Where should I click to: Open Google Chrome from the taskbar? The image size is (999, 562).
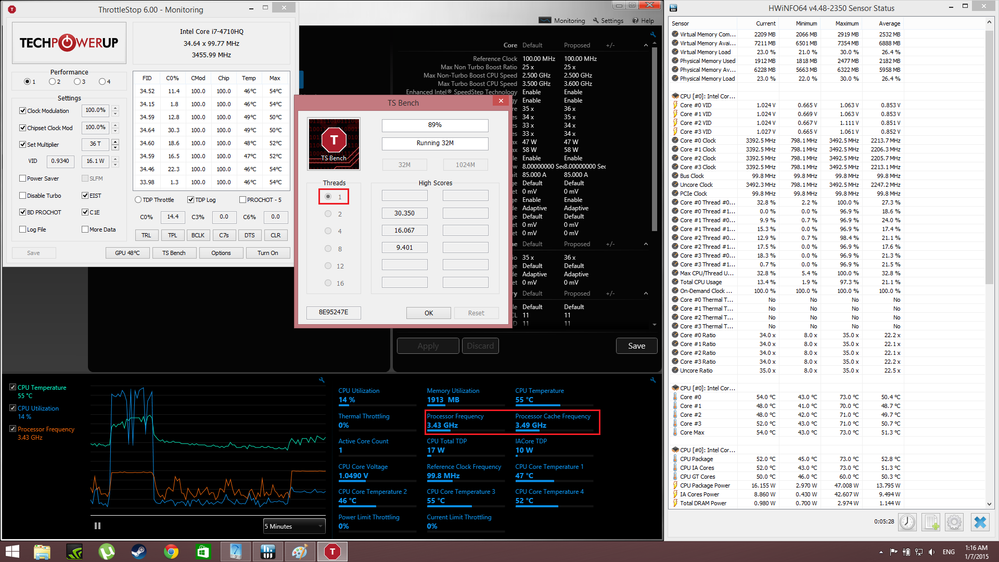pos(171,552)
